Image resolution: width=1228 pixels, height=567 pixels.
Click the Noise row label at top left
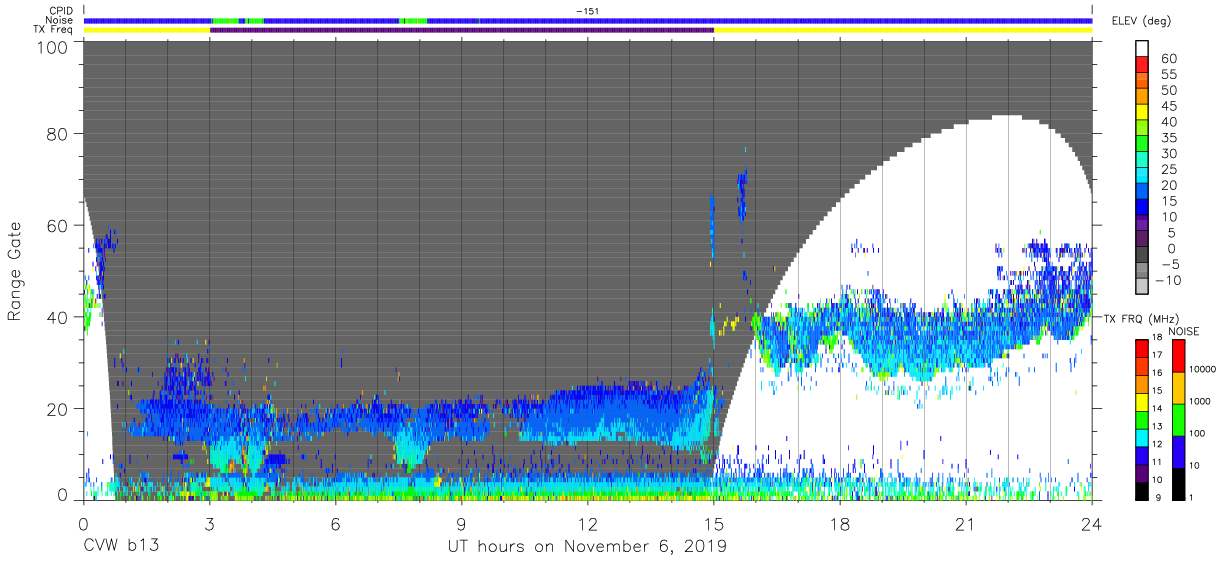tap(60, 20)
